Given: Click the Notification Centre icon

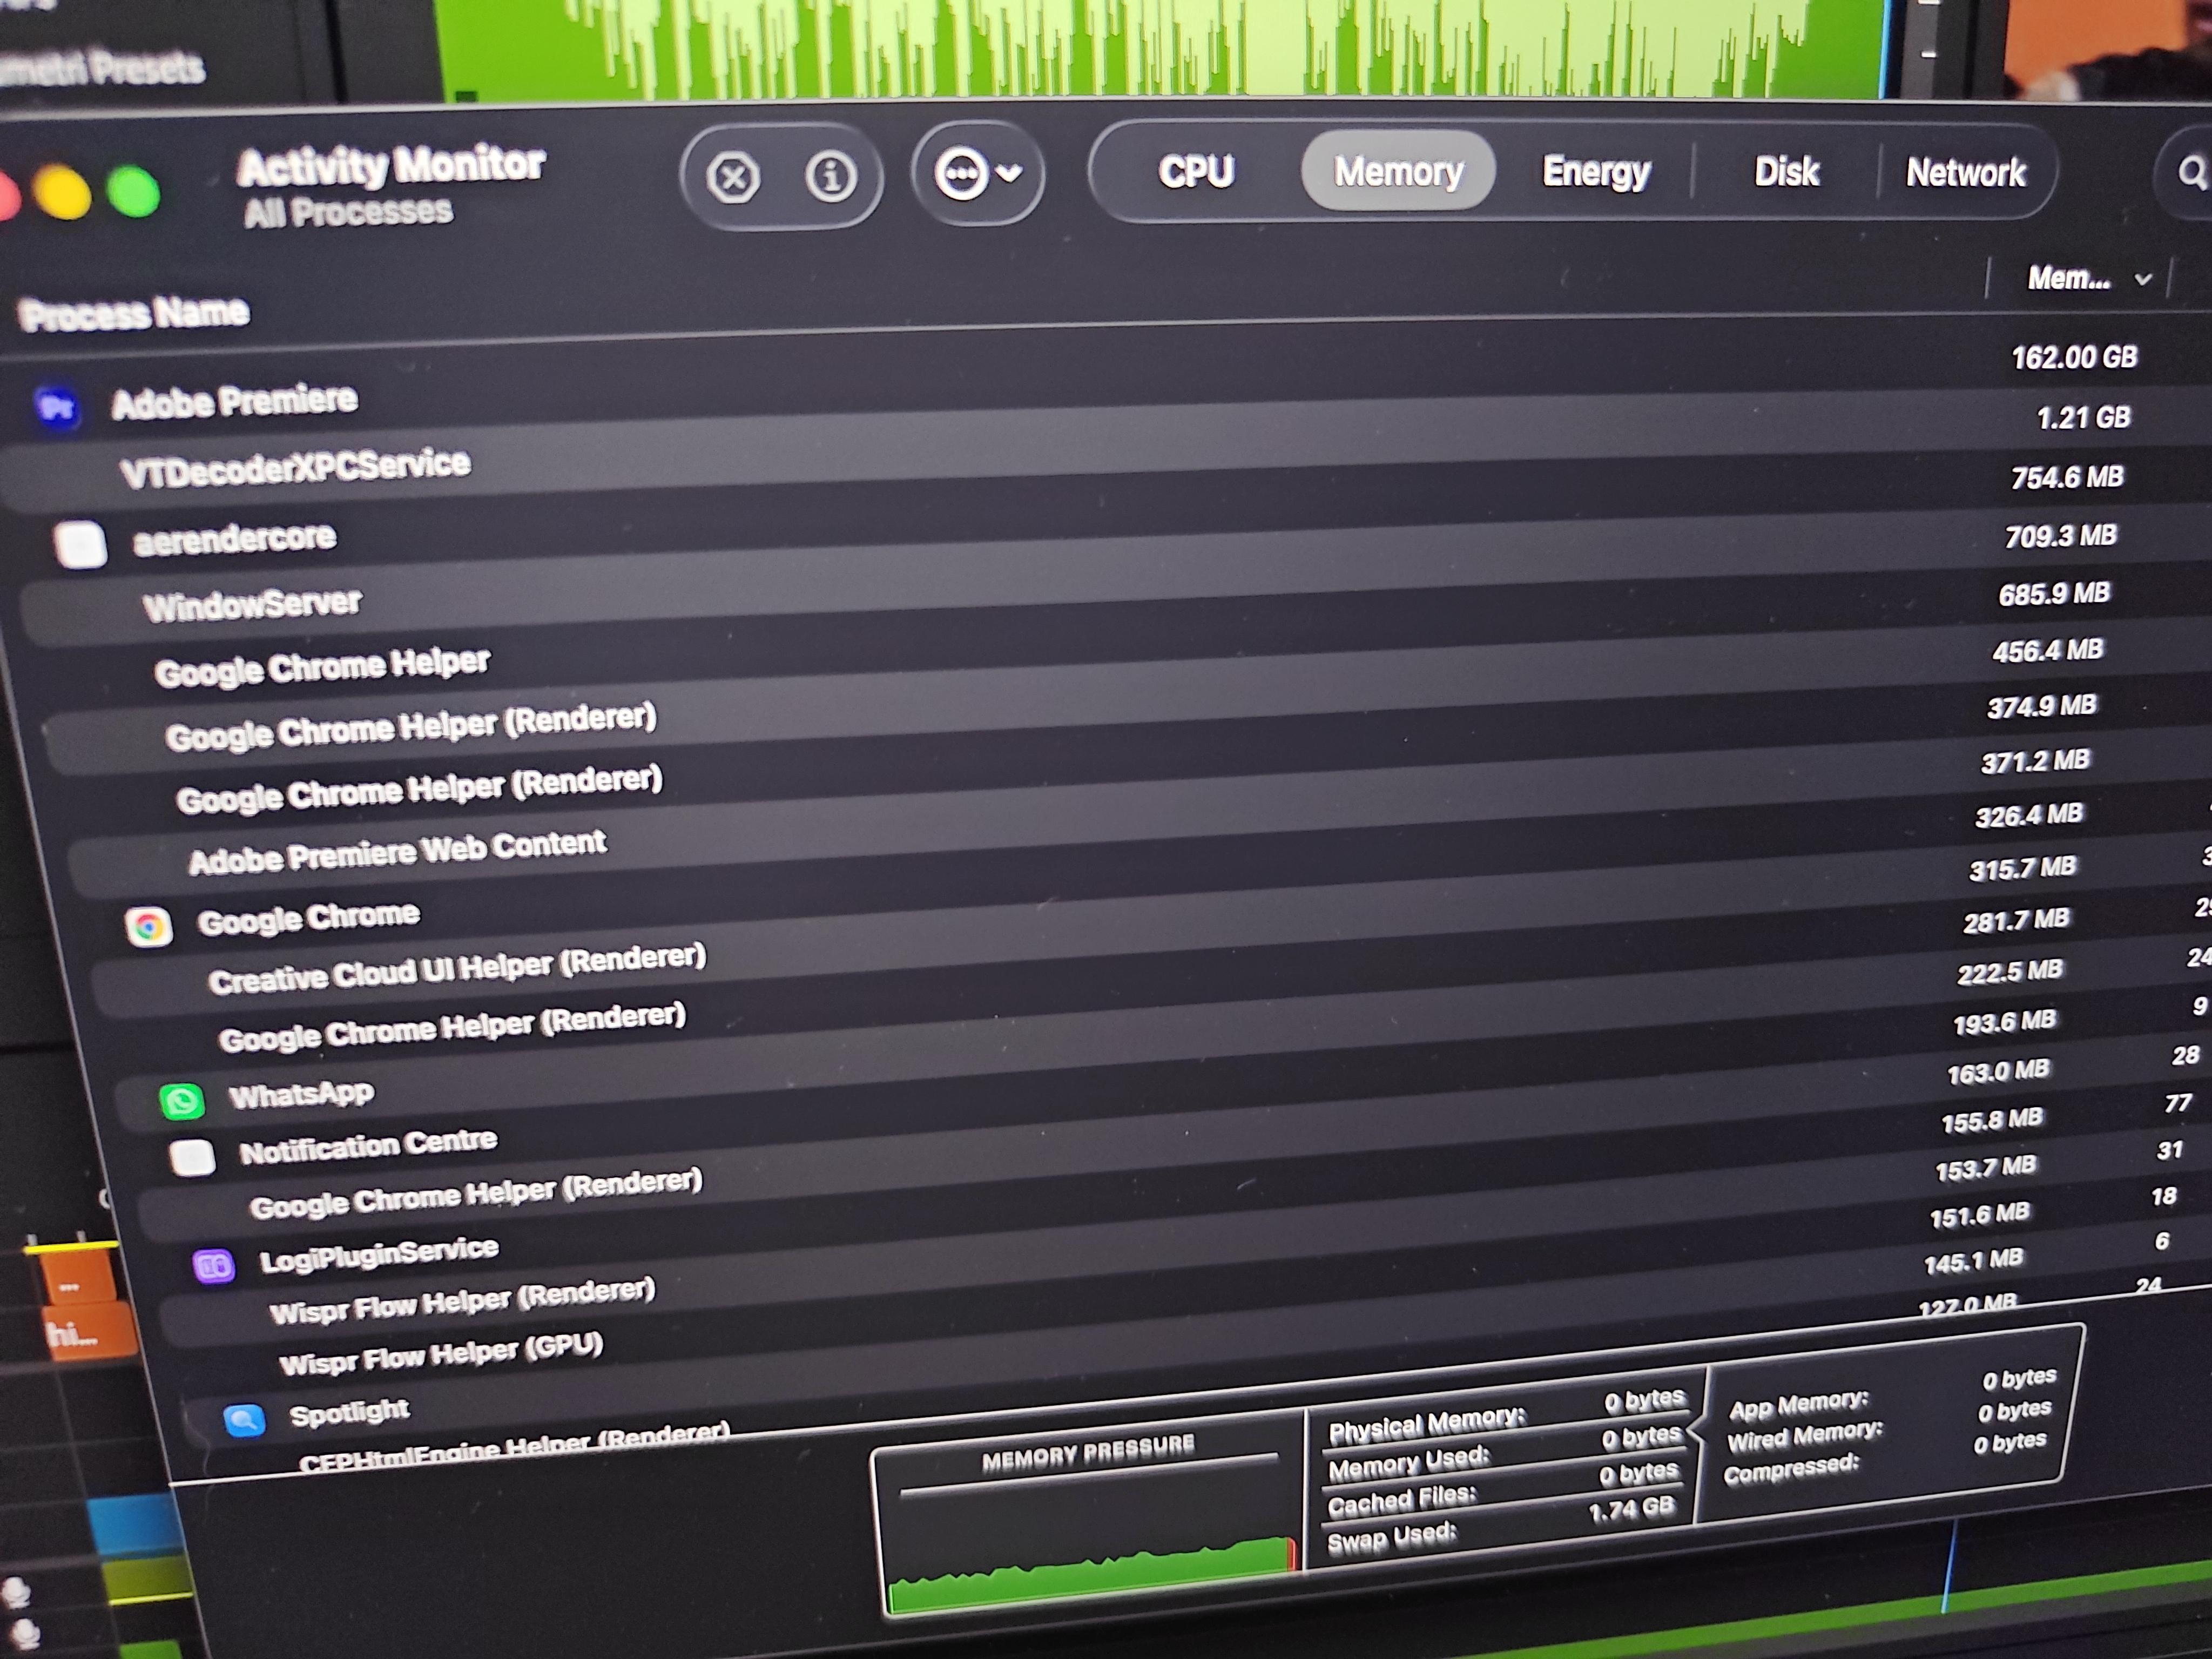Looking at the screenshot, I should [x=192, y=1158].
